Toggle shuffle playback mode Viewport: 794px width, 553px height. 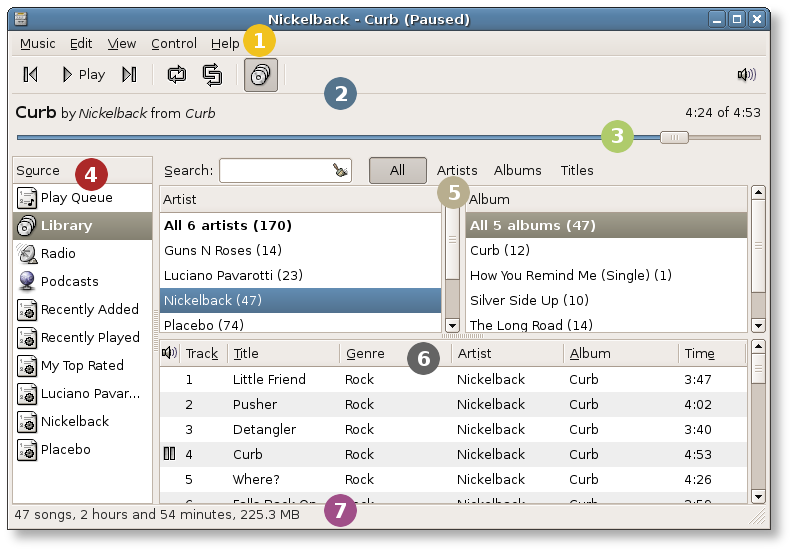(212, 74)
